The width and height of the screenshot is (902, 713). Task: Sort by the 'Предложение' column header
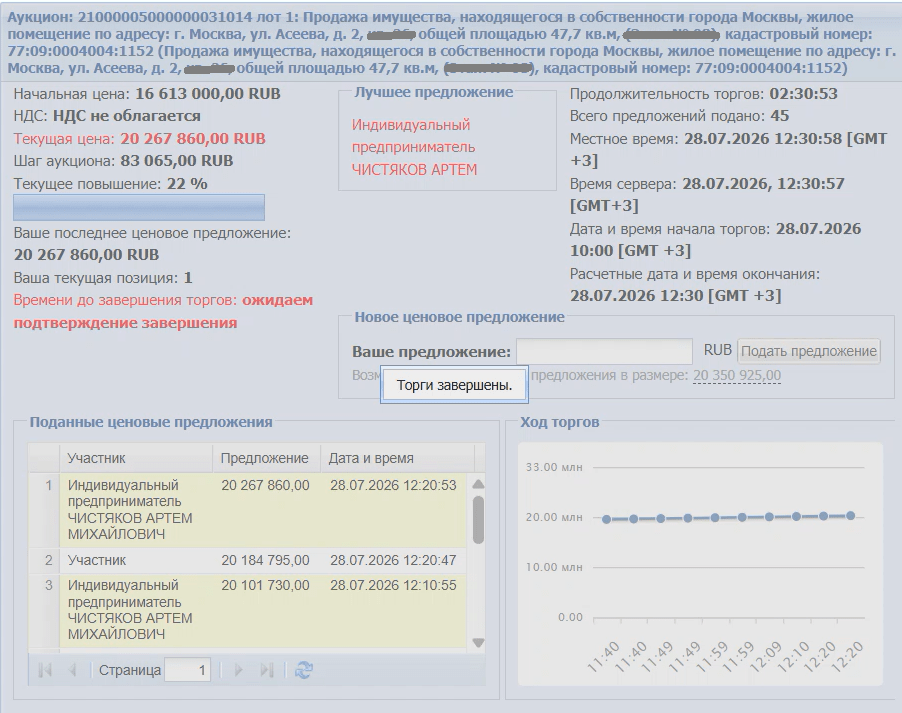(x=266, y=458)
